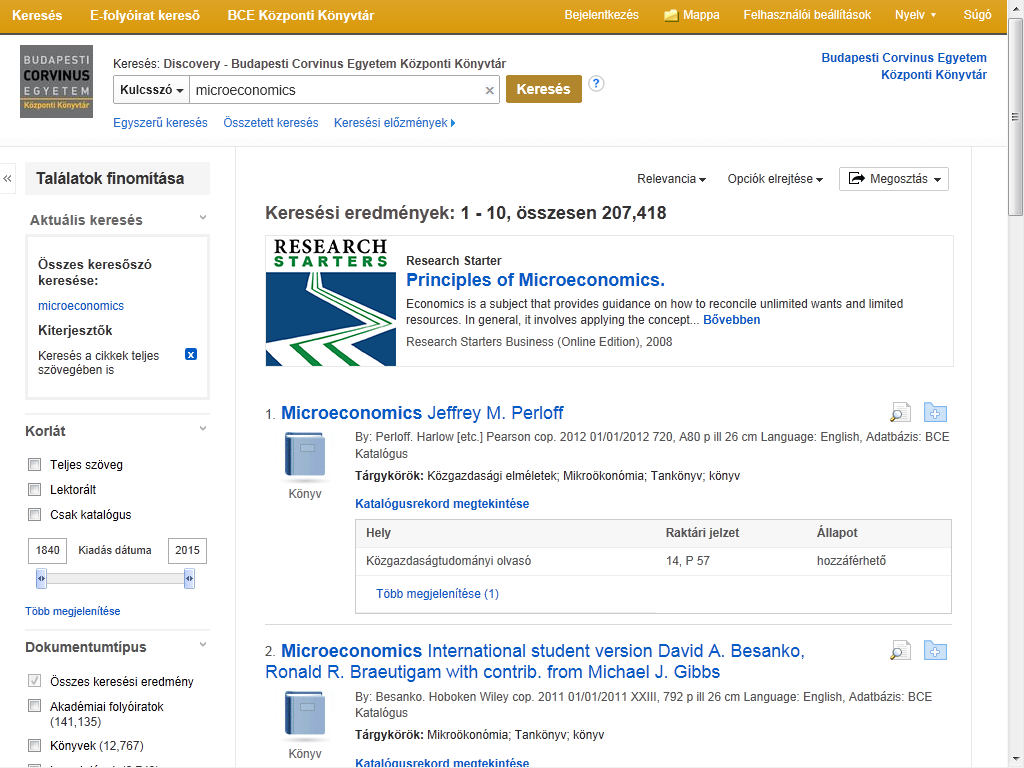Collapse the left sidebar with the double-arrow icon
The image size is (1024, 768).
(7, 178)
